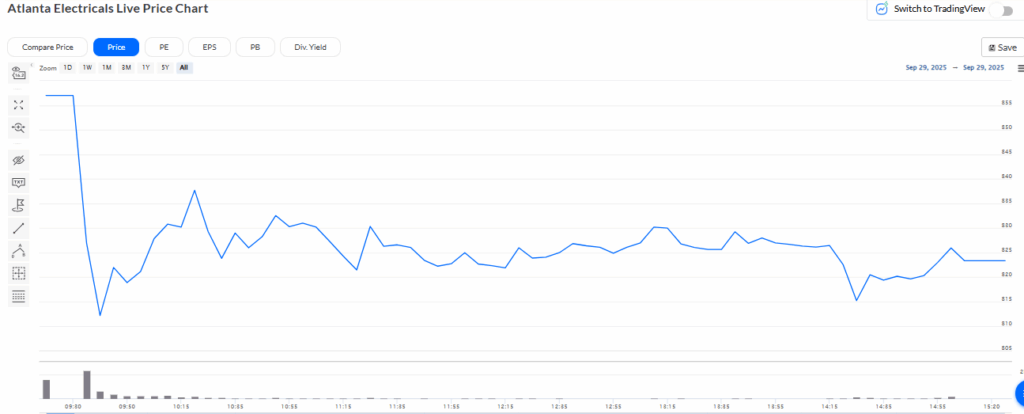This screenshot has width=1024, height=414.
Task: Toggle annotations visibility with crossed-eye icon
Action: pyautogui.click(x=18, y=160)
